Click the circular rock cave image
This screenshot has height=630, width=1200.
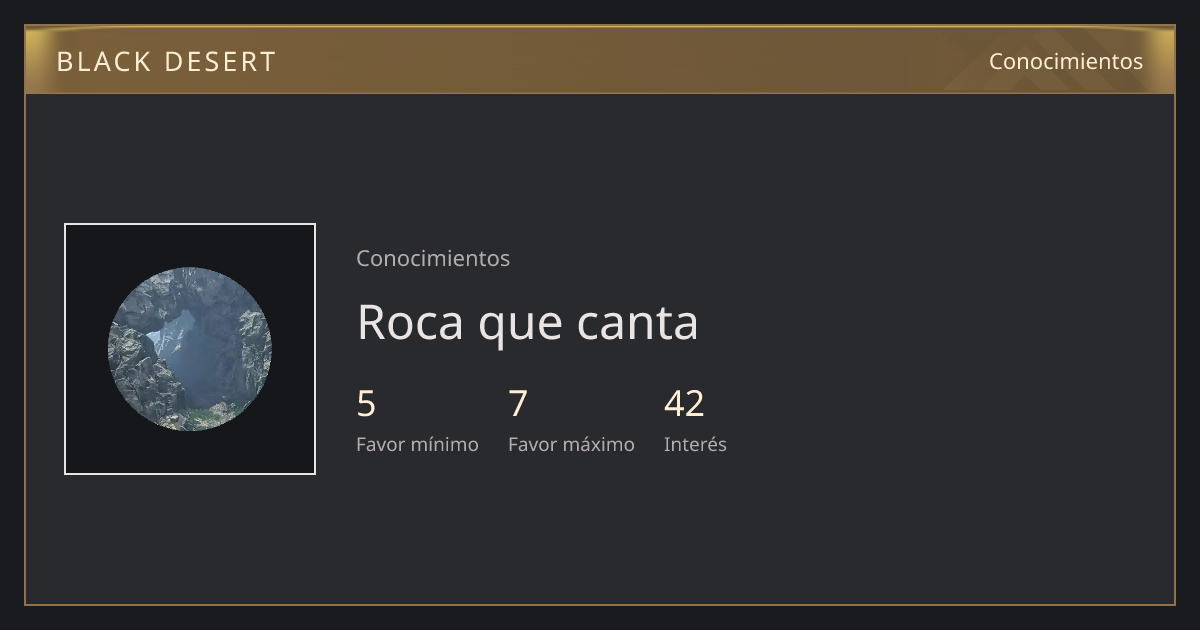coord(190,349)
